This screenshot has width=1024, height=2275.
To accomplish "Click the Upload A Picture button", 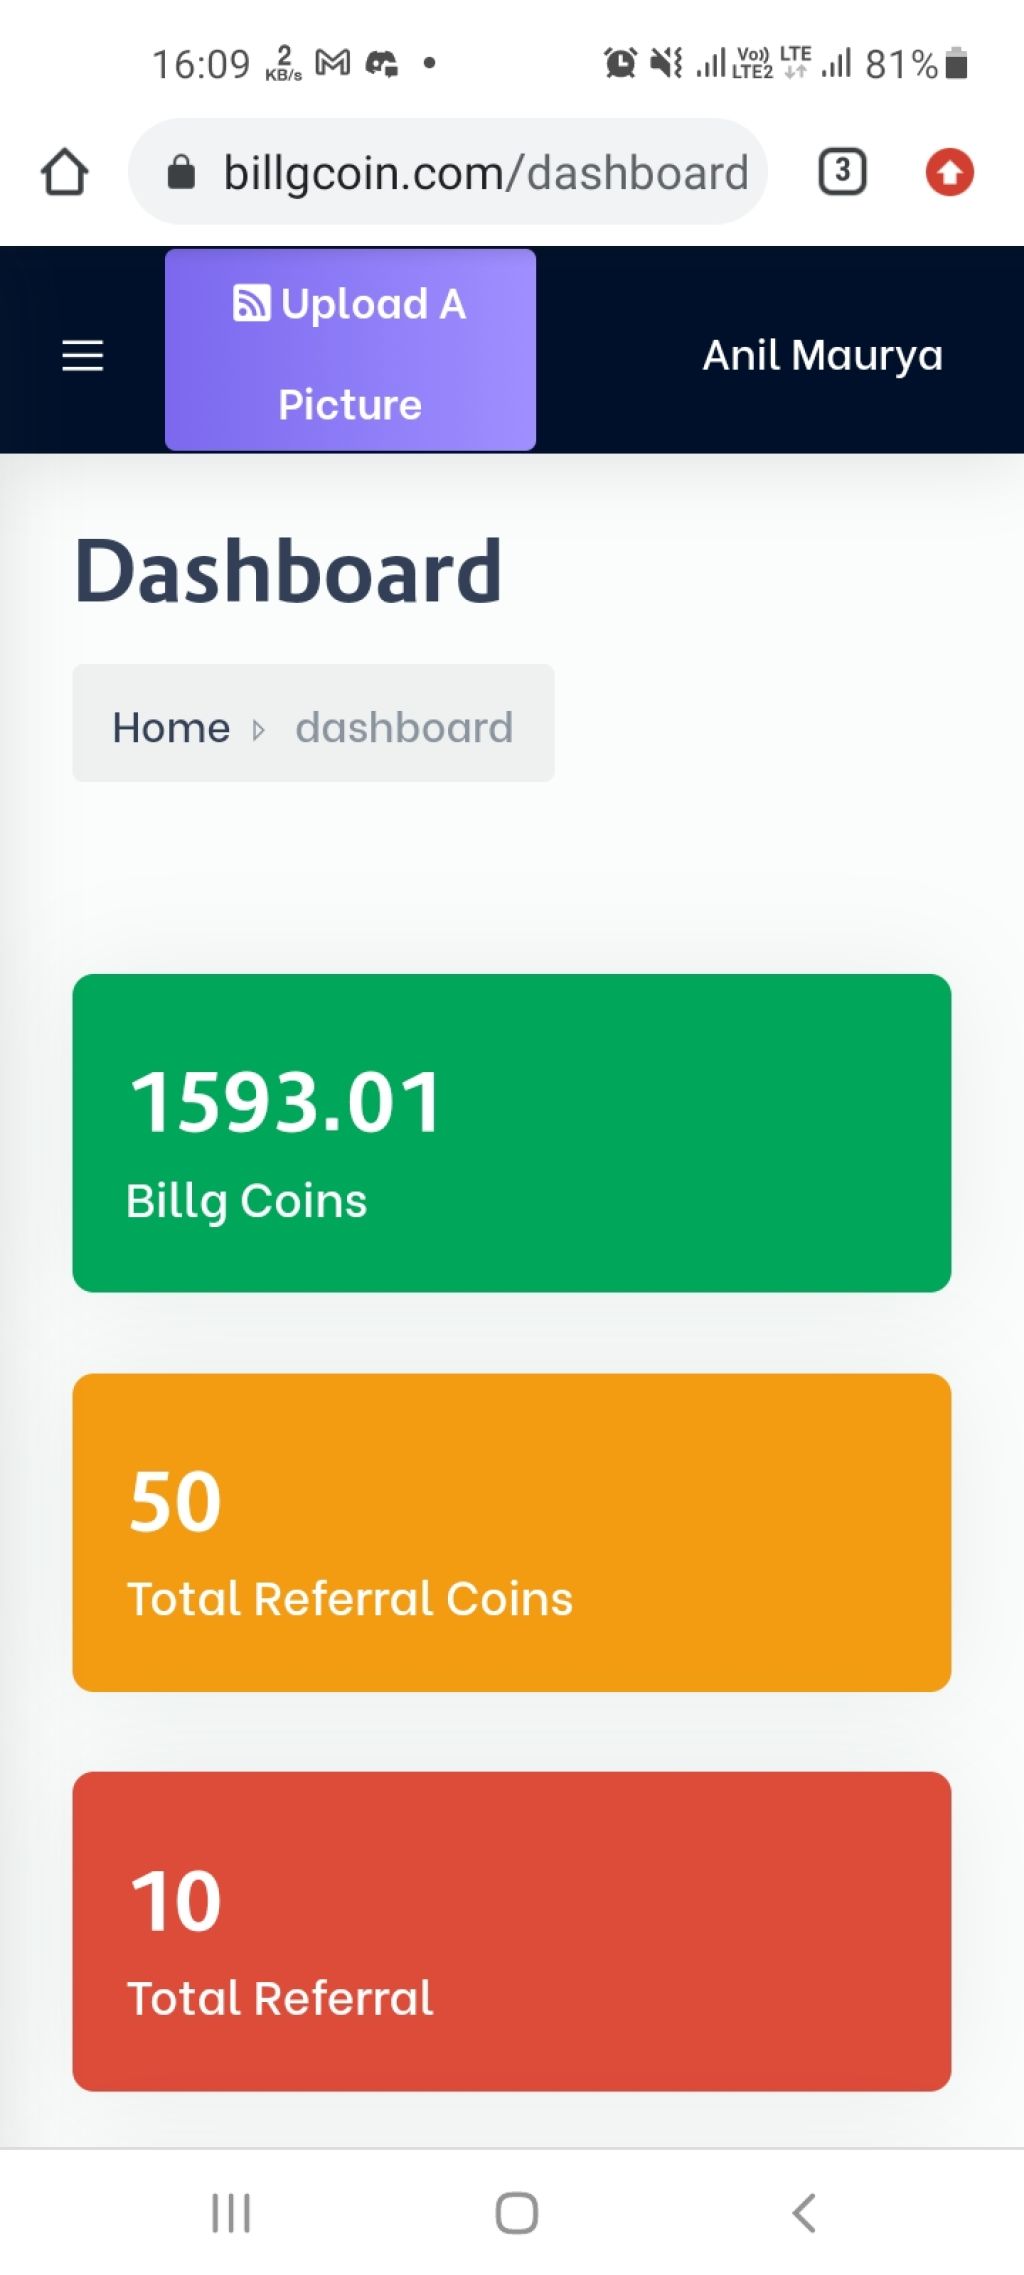I will tap(350, 350).
